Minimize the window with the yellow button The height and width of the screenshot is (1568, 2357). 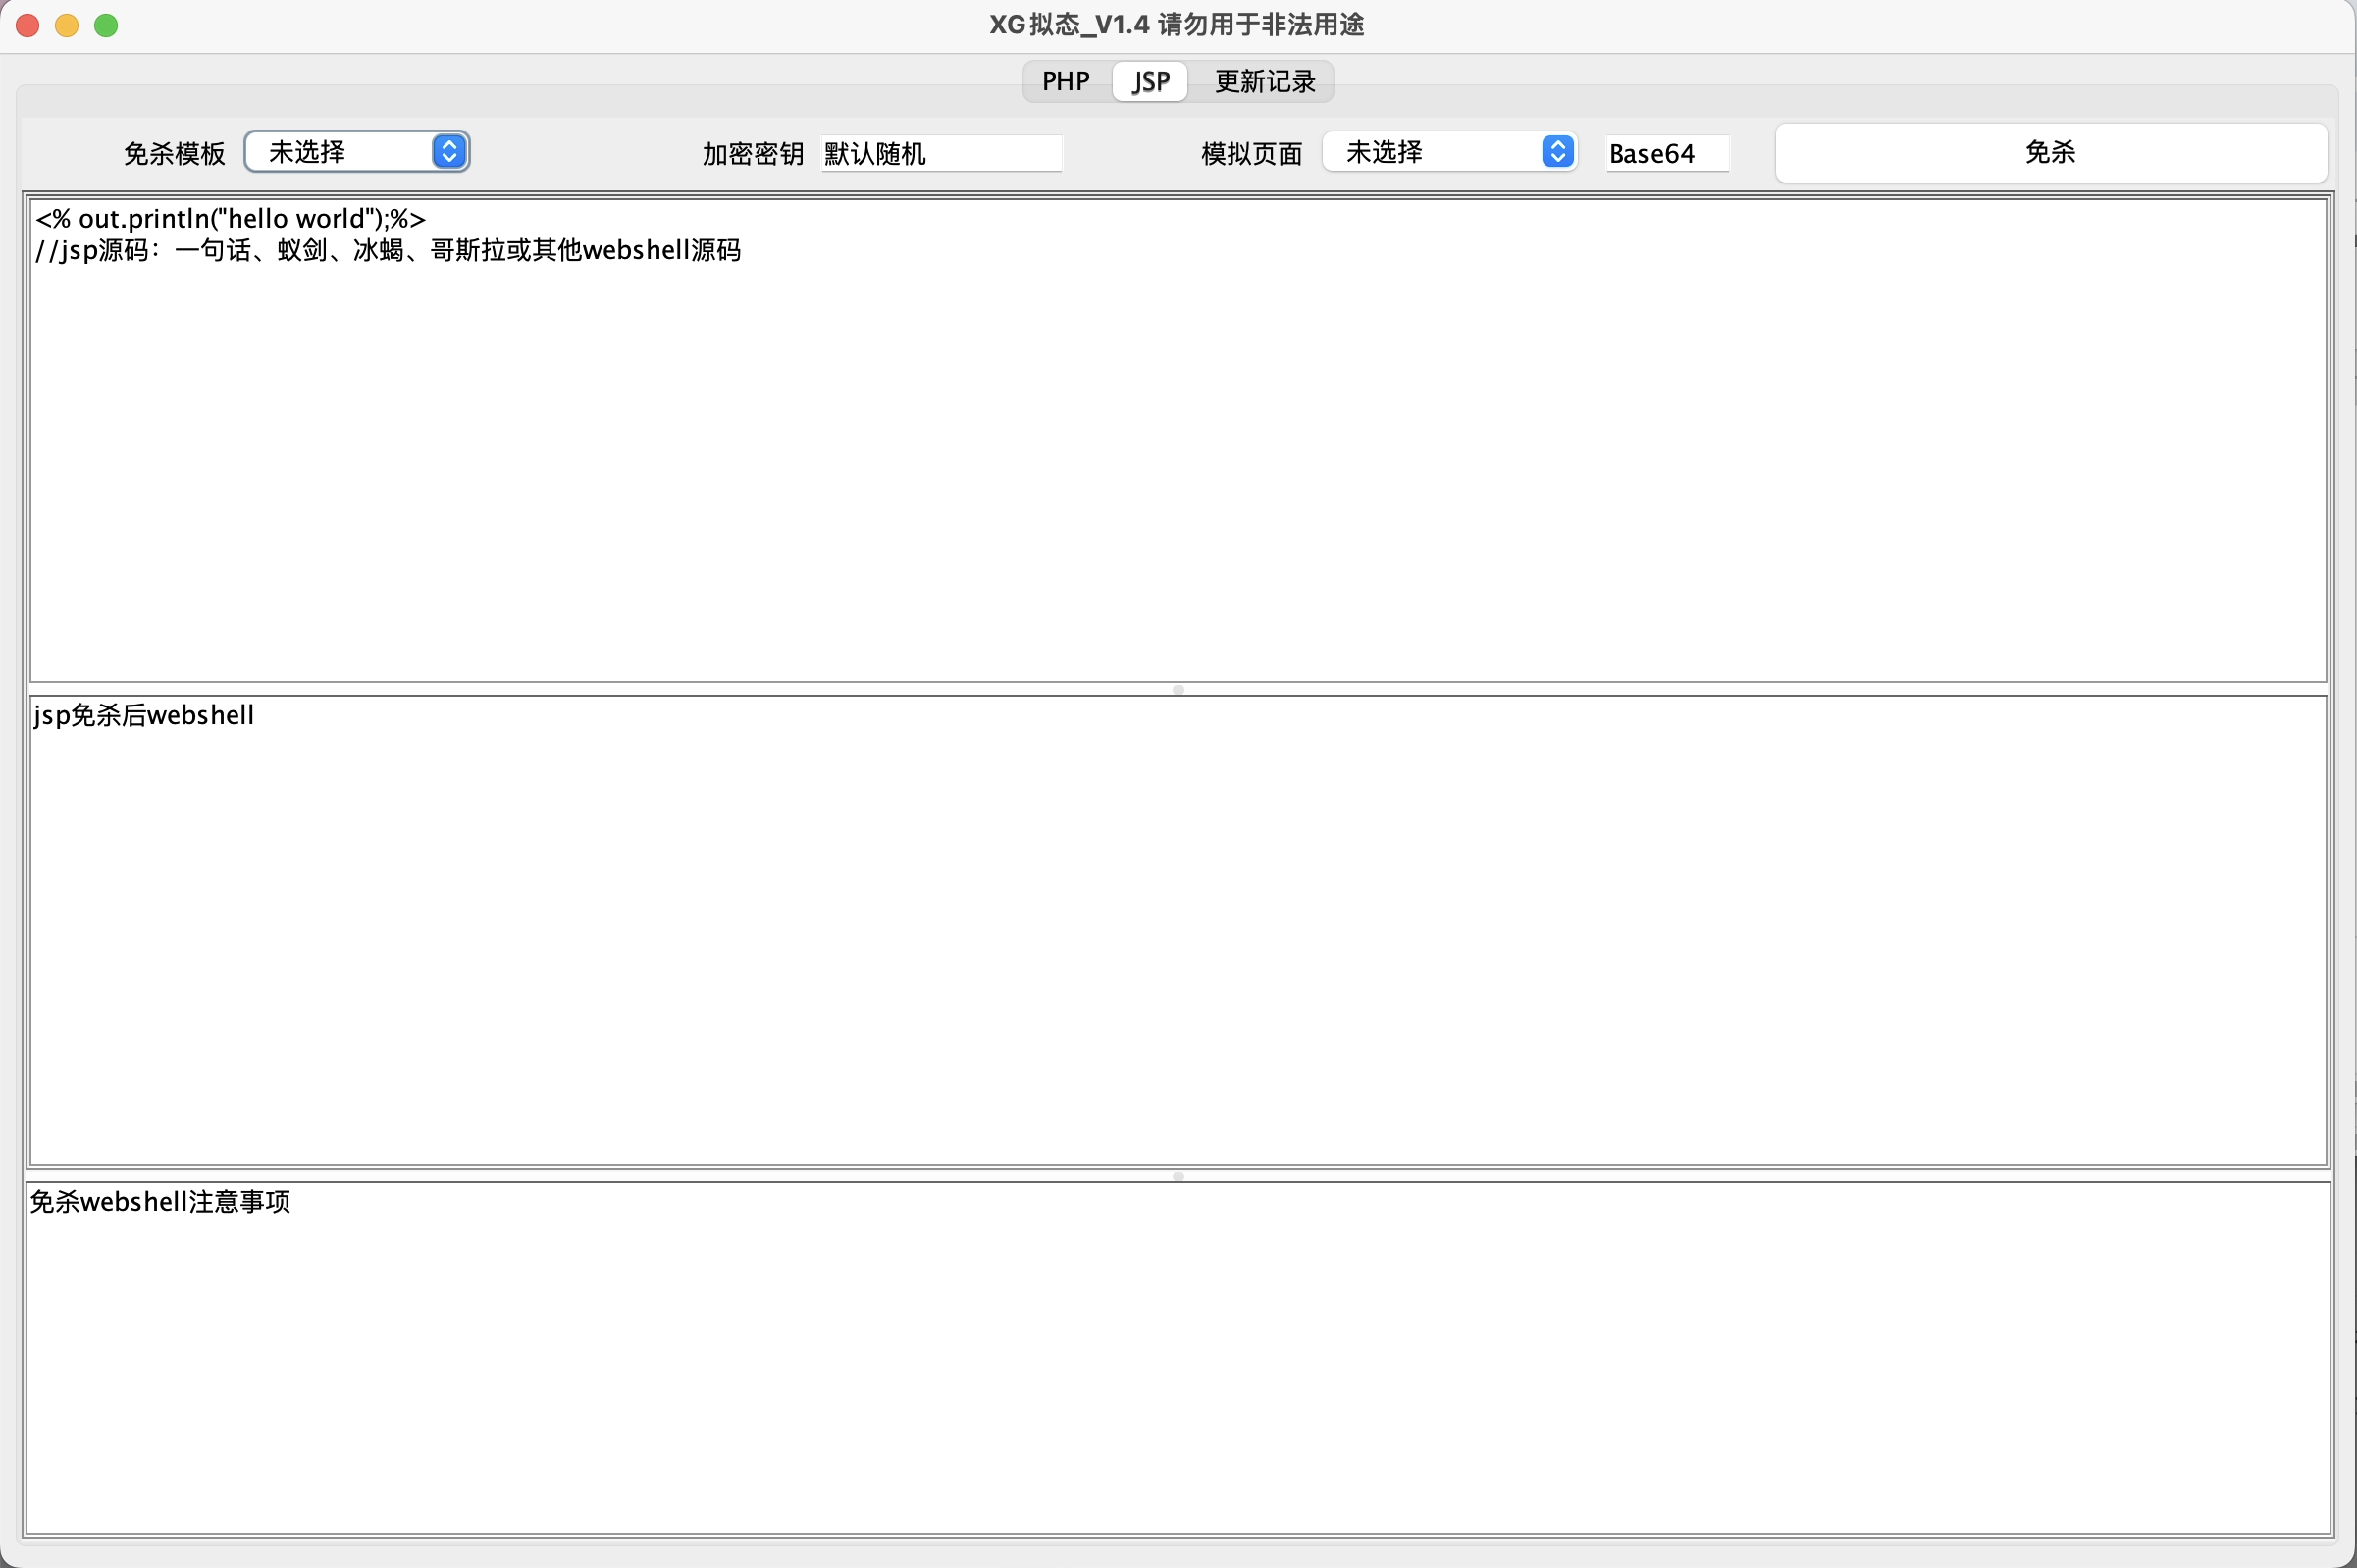pos(67,25)
